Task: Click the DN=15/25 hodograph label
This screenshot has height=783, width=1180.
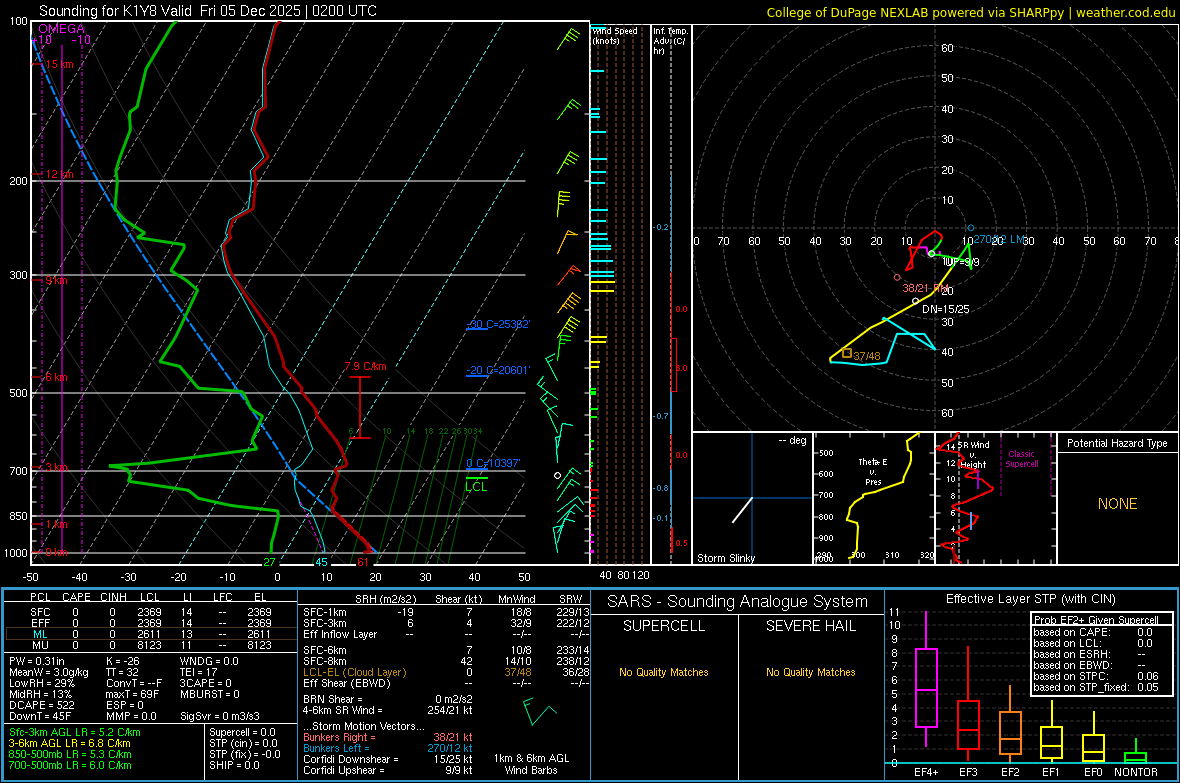Action: click(x=945, y=309)
